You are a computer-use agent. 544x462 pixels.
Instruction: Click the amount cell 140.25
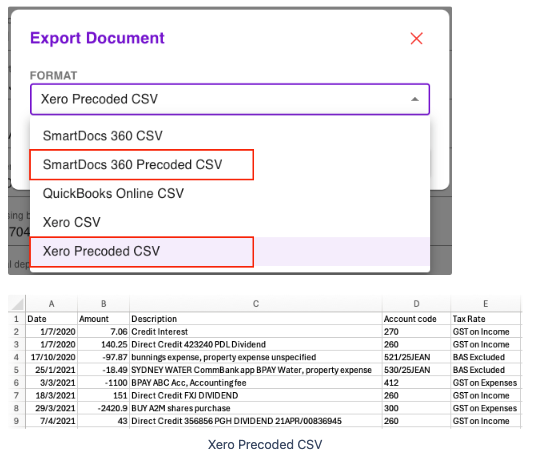[103, 344]
